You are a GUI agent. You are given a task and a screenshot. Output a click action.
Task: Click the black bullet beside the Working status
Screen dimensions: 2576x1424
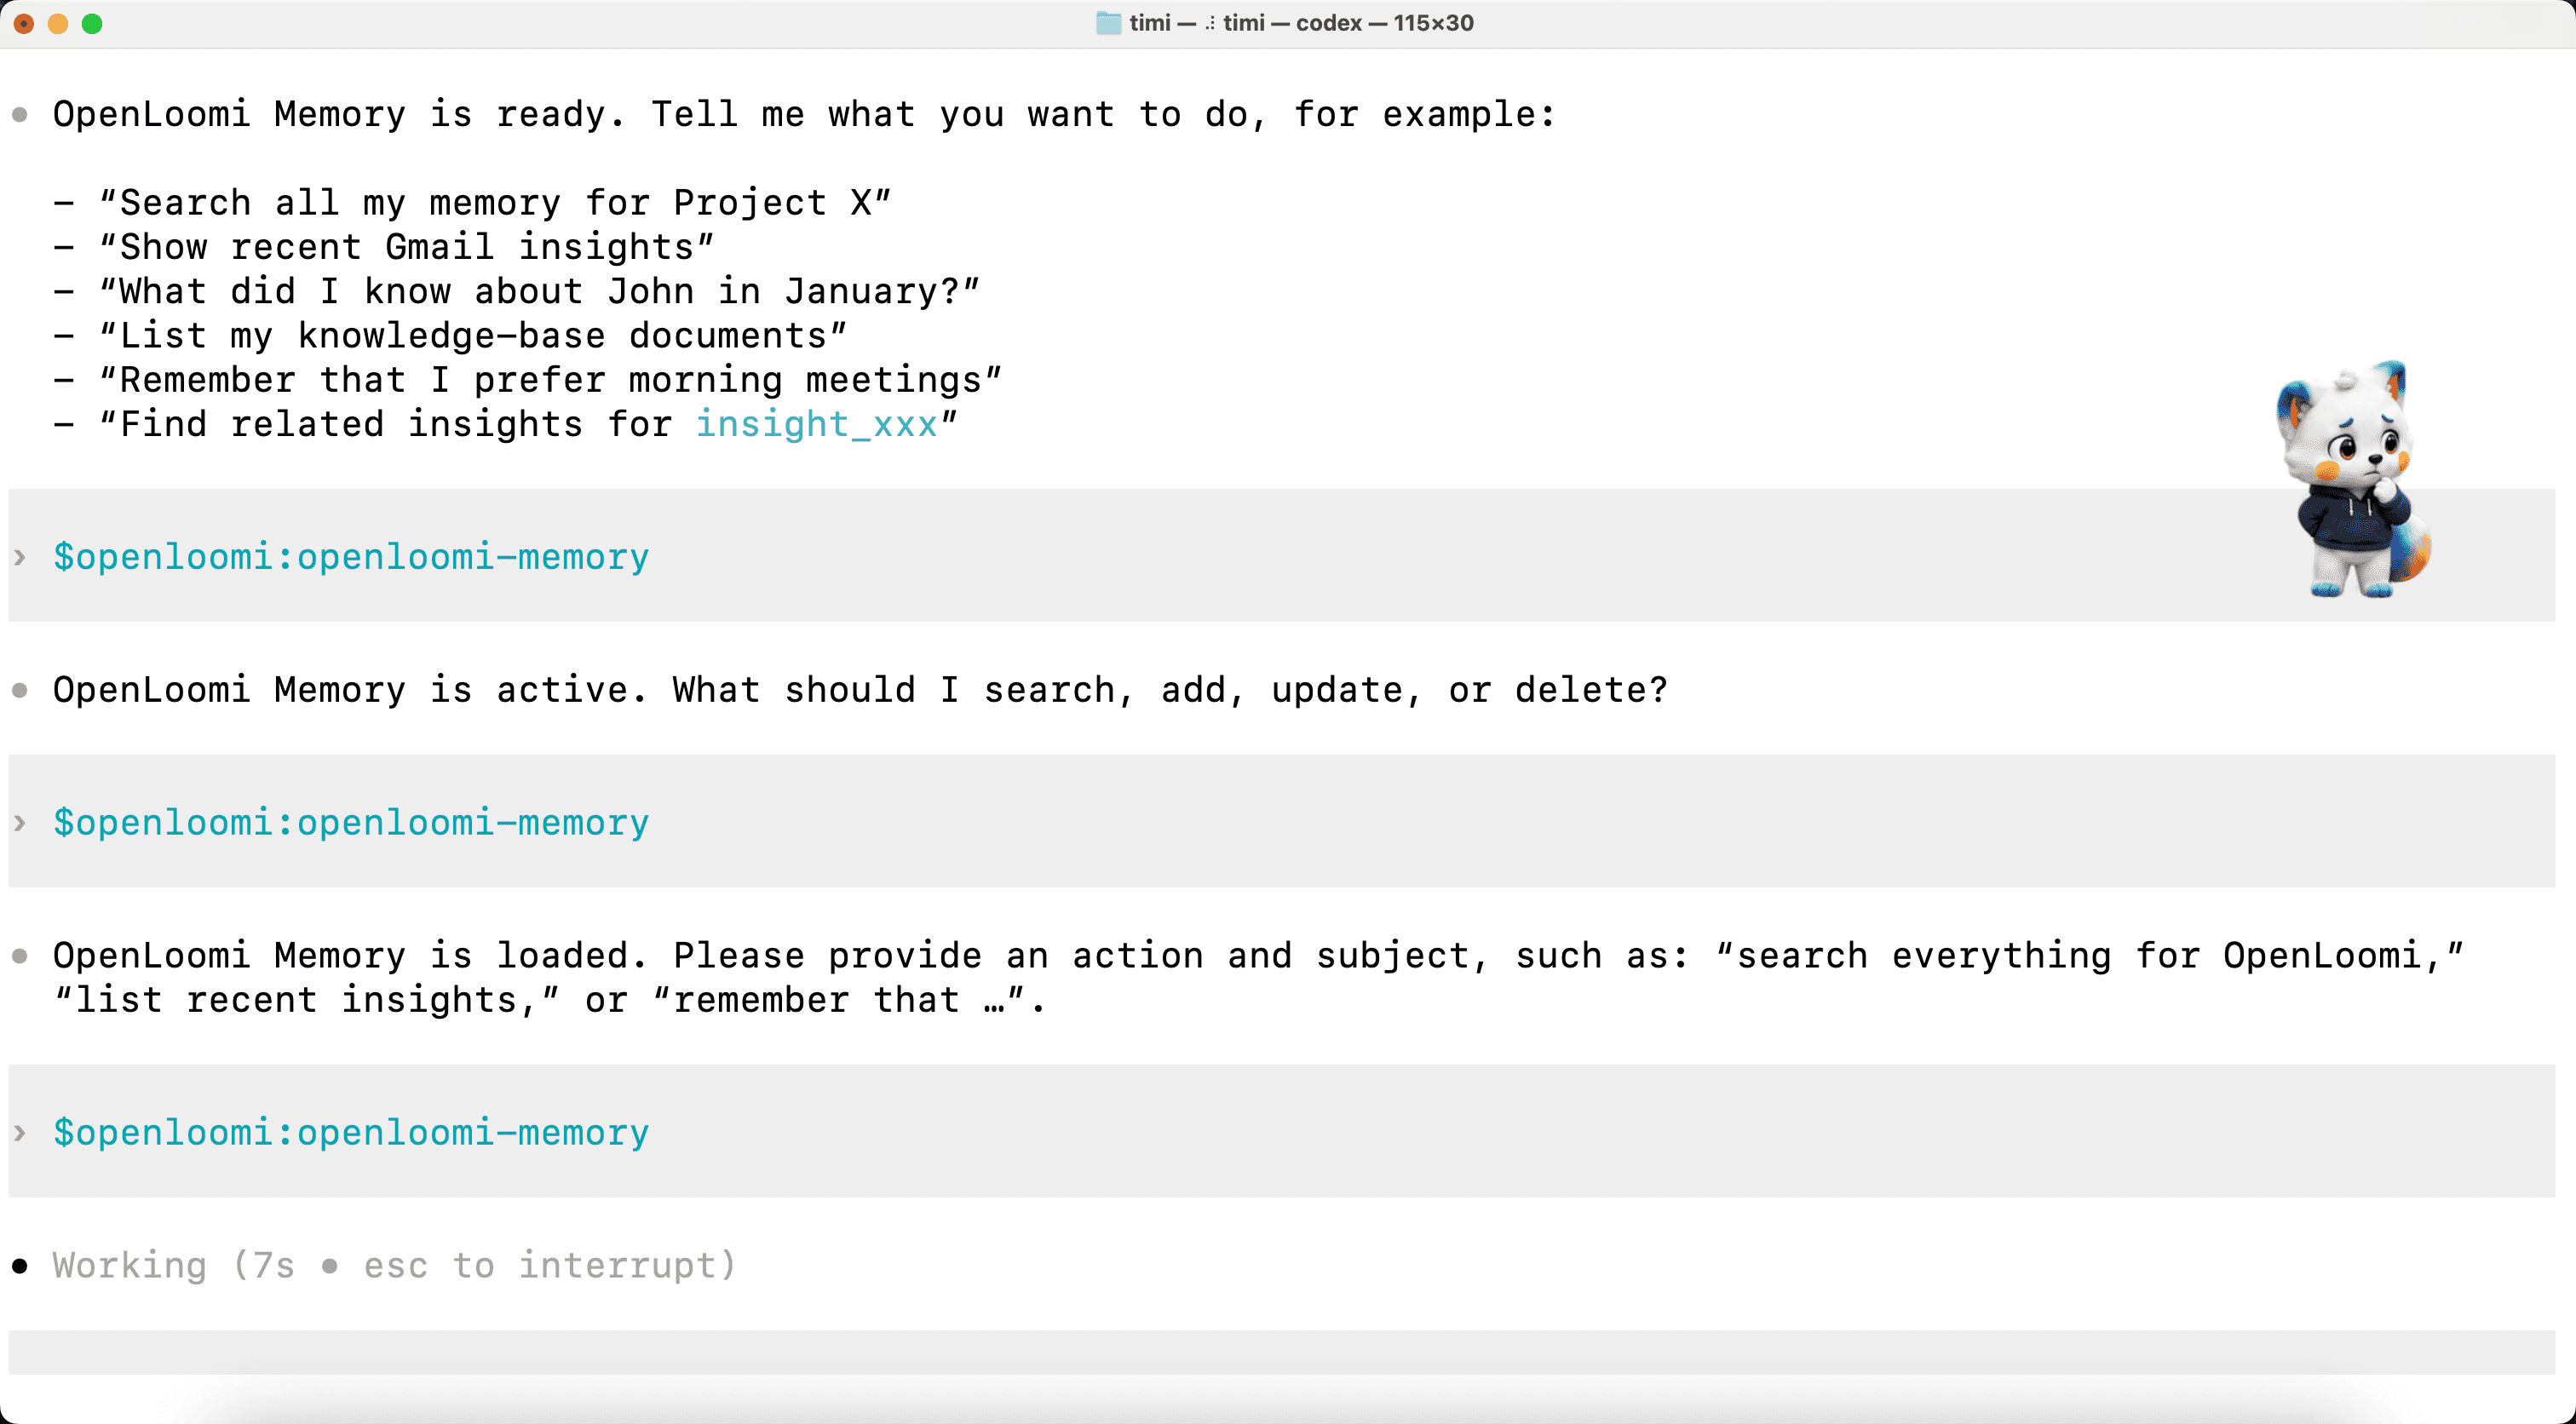click(x=19, y=1266)
